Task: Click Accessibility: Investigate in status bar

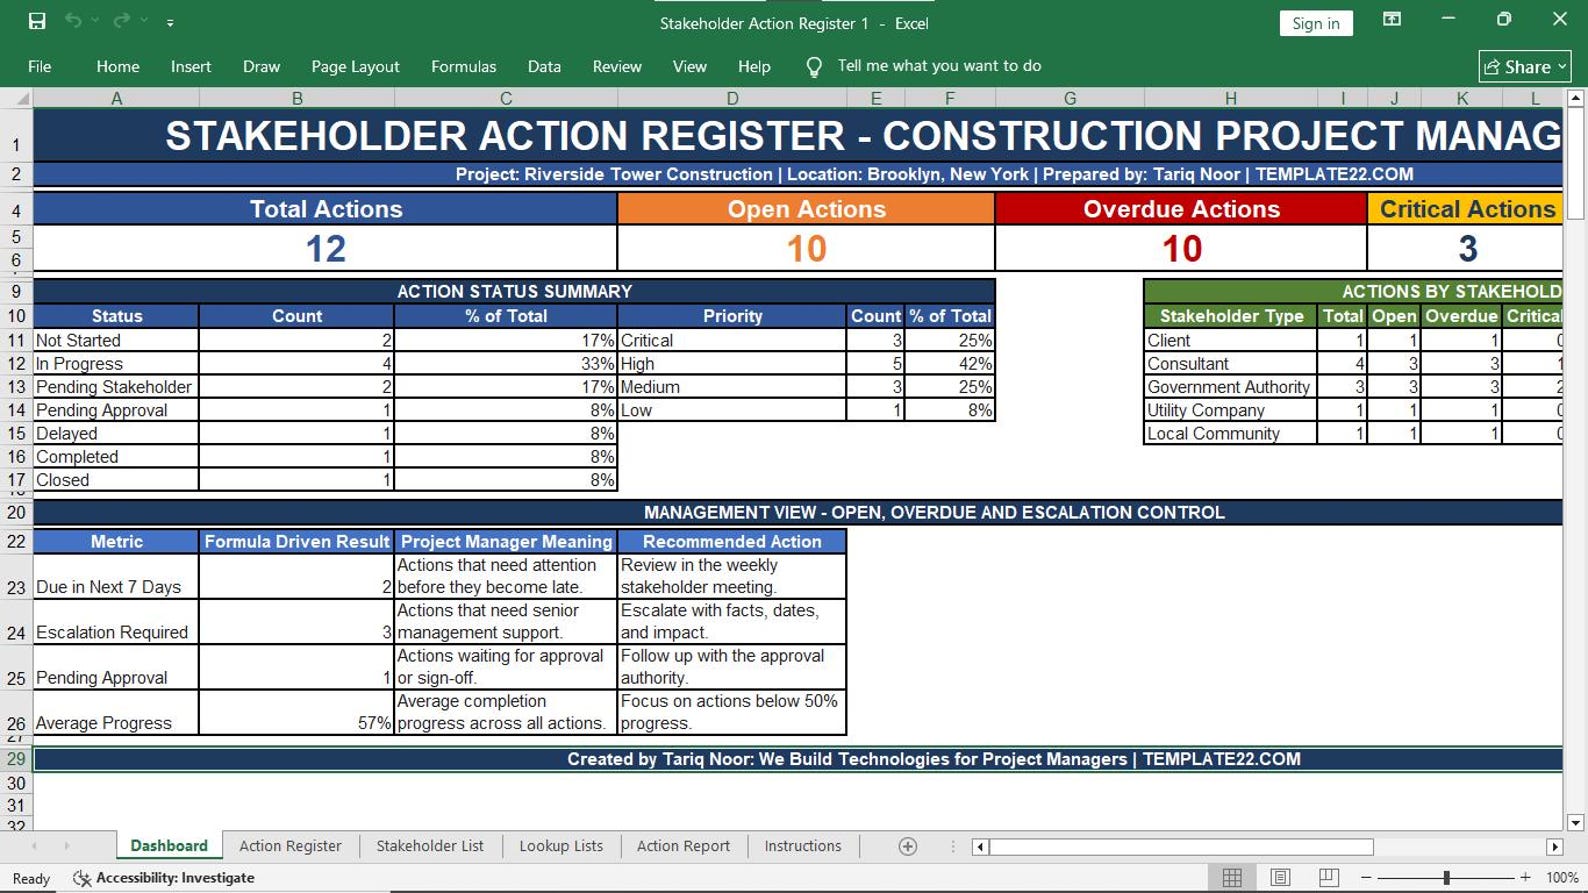Action: [x=164, y=878]
